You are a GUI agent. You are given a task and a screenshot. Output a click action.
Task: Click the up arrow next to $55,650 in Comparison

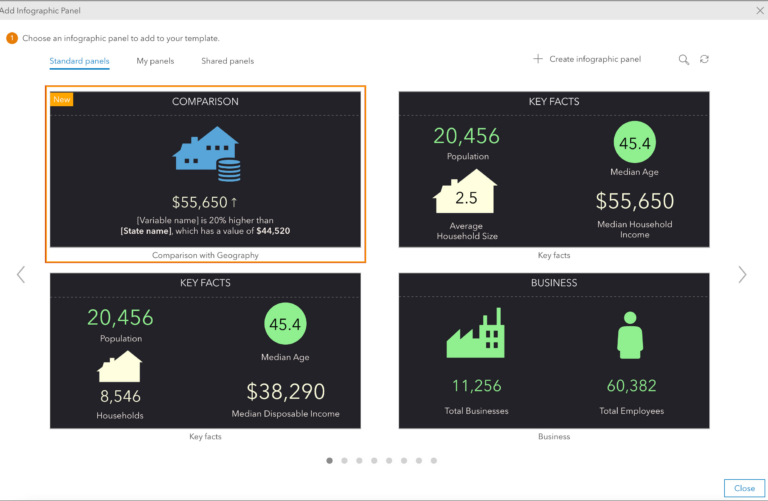(x=234, y=202)
